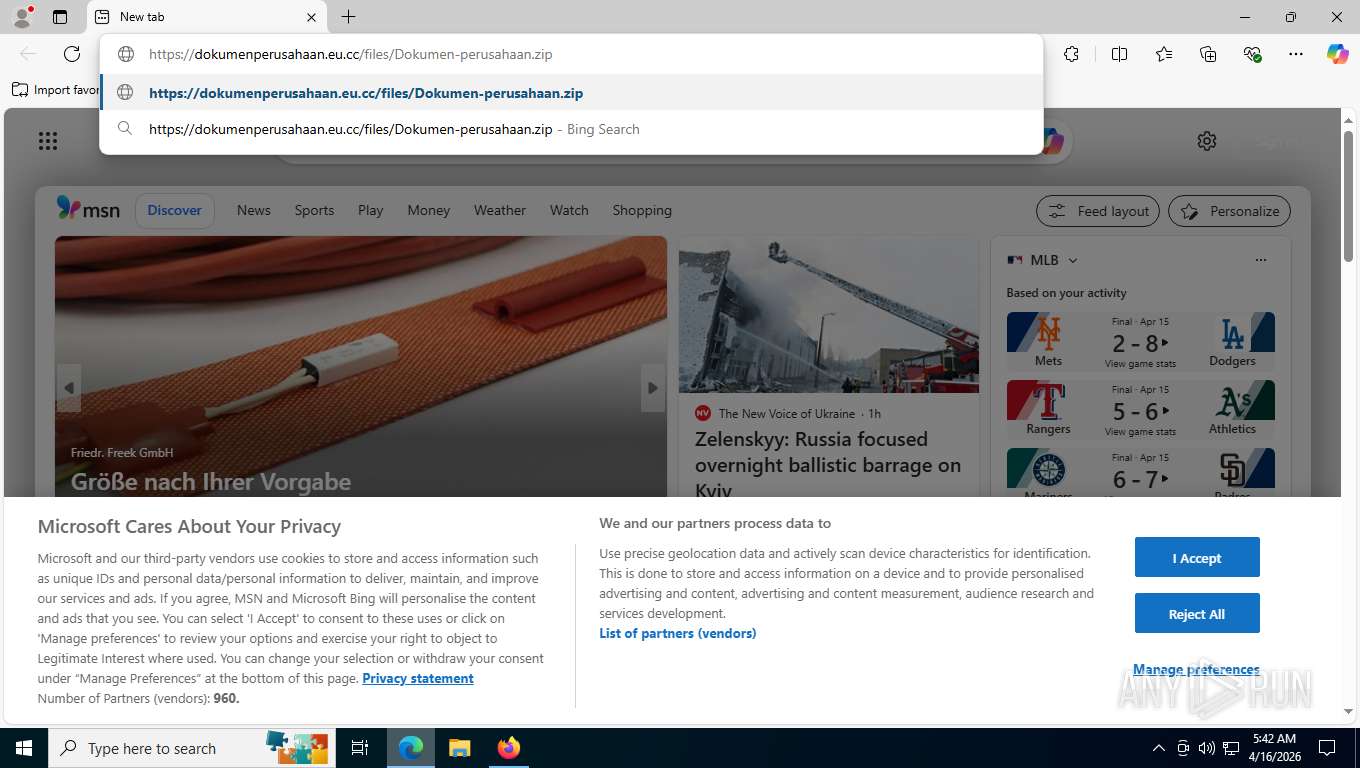
Task: Toggle the split screen icon
Action: tap(1119, 54)
